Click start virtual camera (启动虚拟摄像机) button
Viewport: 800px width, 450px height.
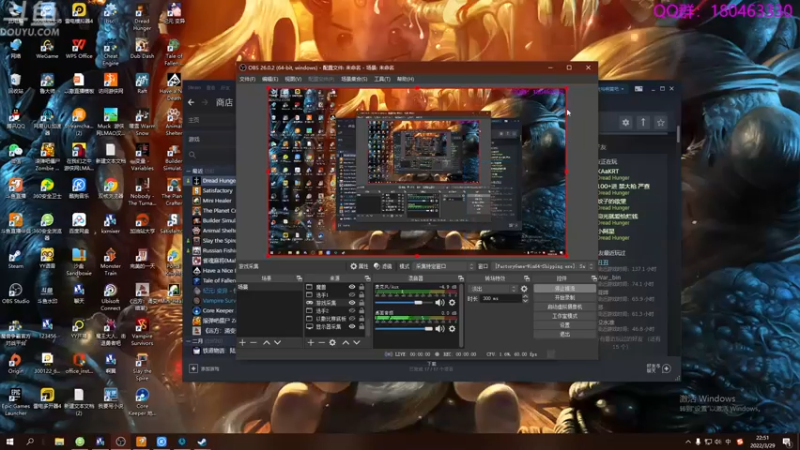pos(564,307)
